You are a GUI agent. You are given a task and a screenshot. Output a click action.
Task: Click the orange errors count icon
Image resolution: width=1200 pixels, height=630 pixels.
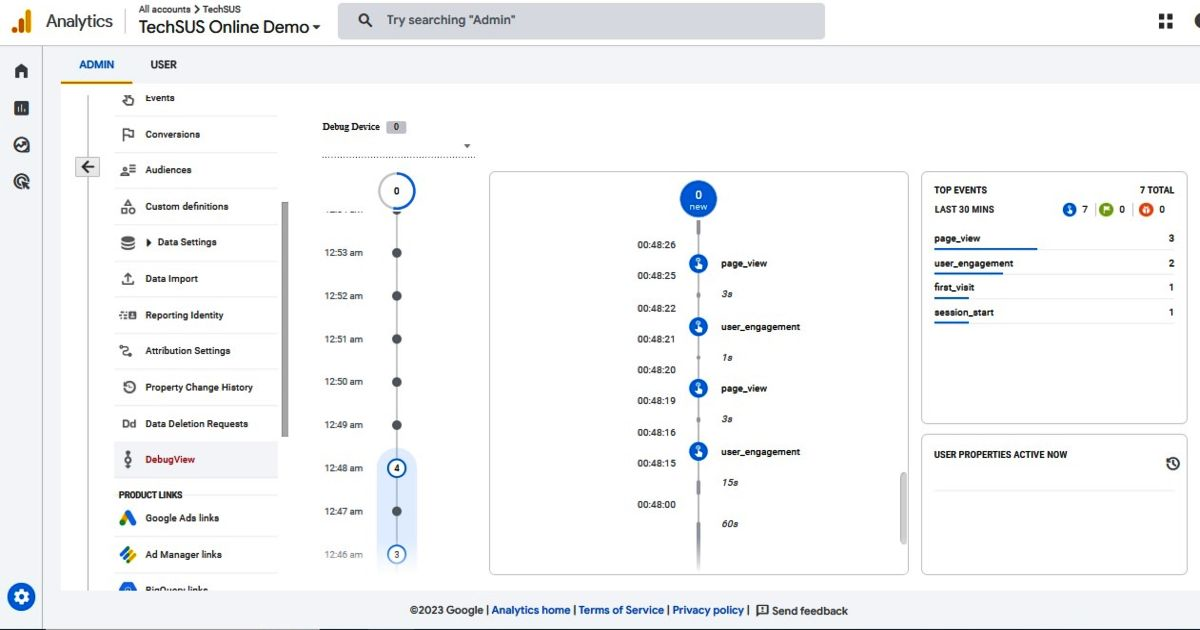pos(1146,210)
